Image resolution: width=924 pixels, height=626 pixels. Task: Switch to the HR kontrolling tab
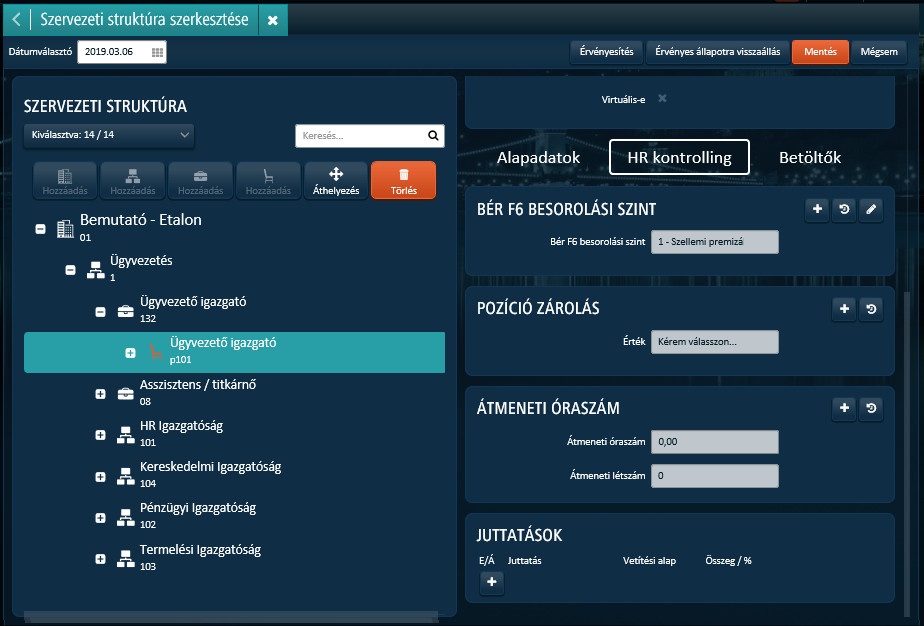(679, 157)
